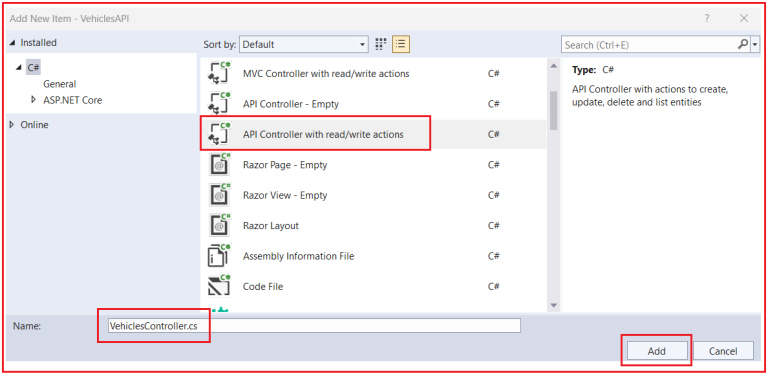
Task: Click the Razor Page - Empty icon
Action: pyautogui.click(x=219, y=165)
